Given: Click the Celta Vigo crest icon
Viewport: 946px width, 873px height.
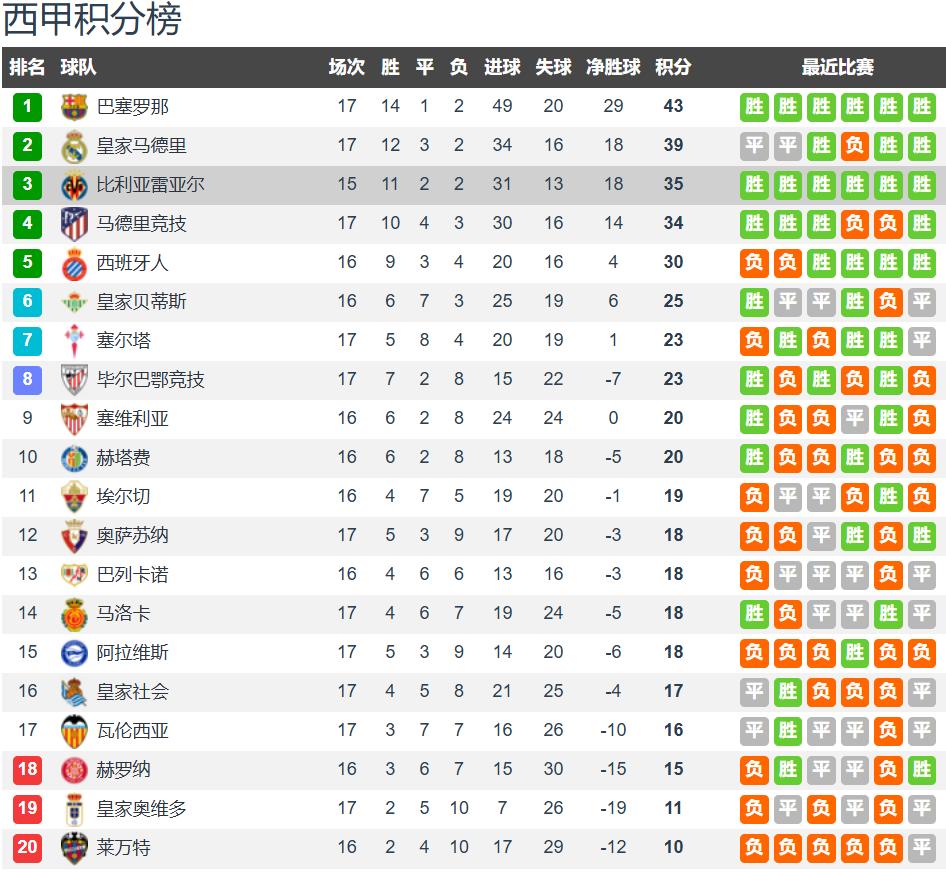Looking at the screenshot, I should (74, 340).
